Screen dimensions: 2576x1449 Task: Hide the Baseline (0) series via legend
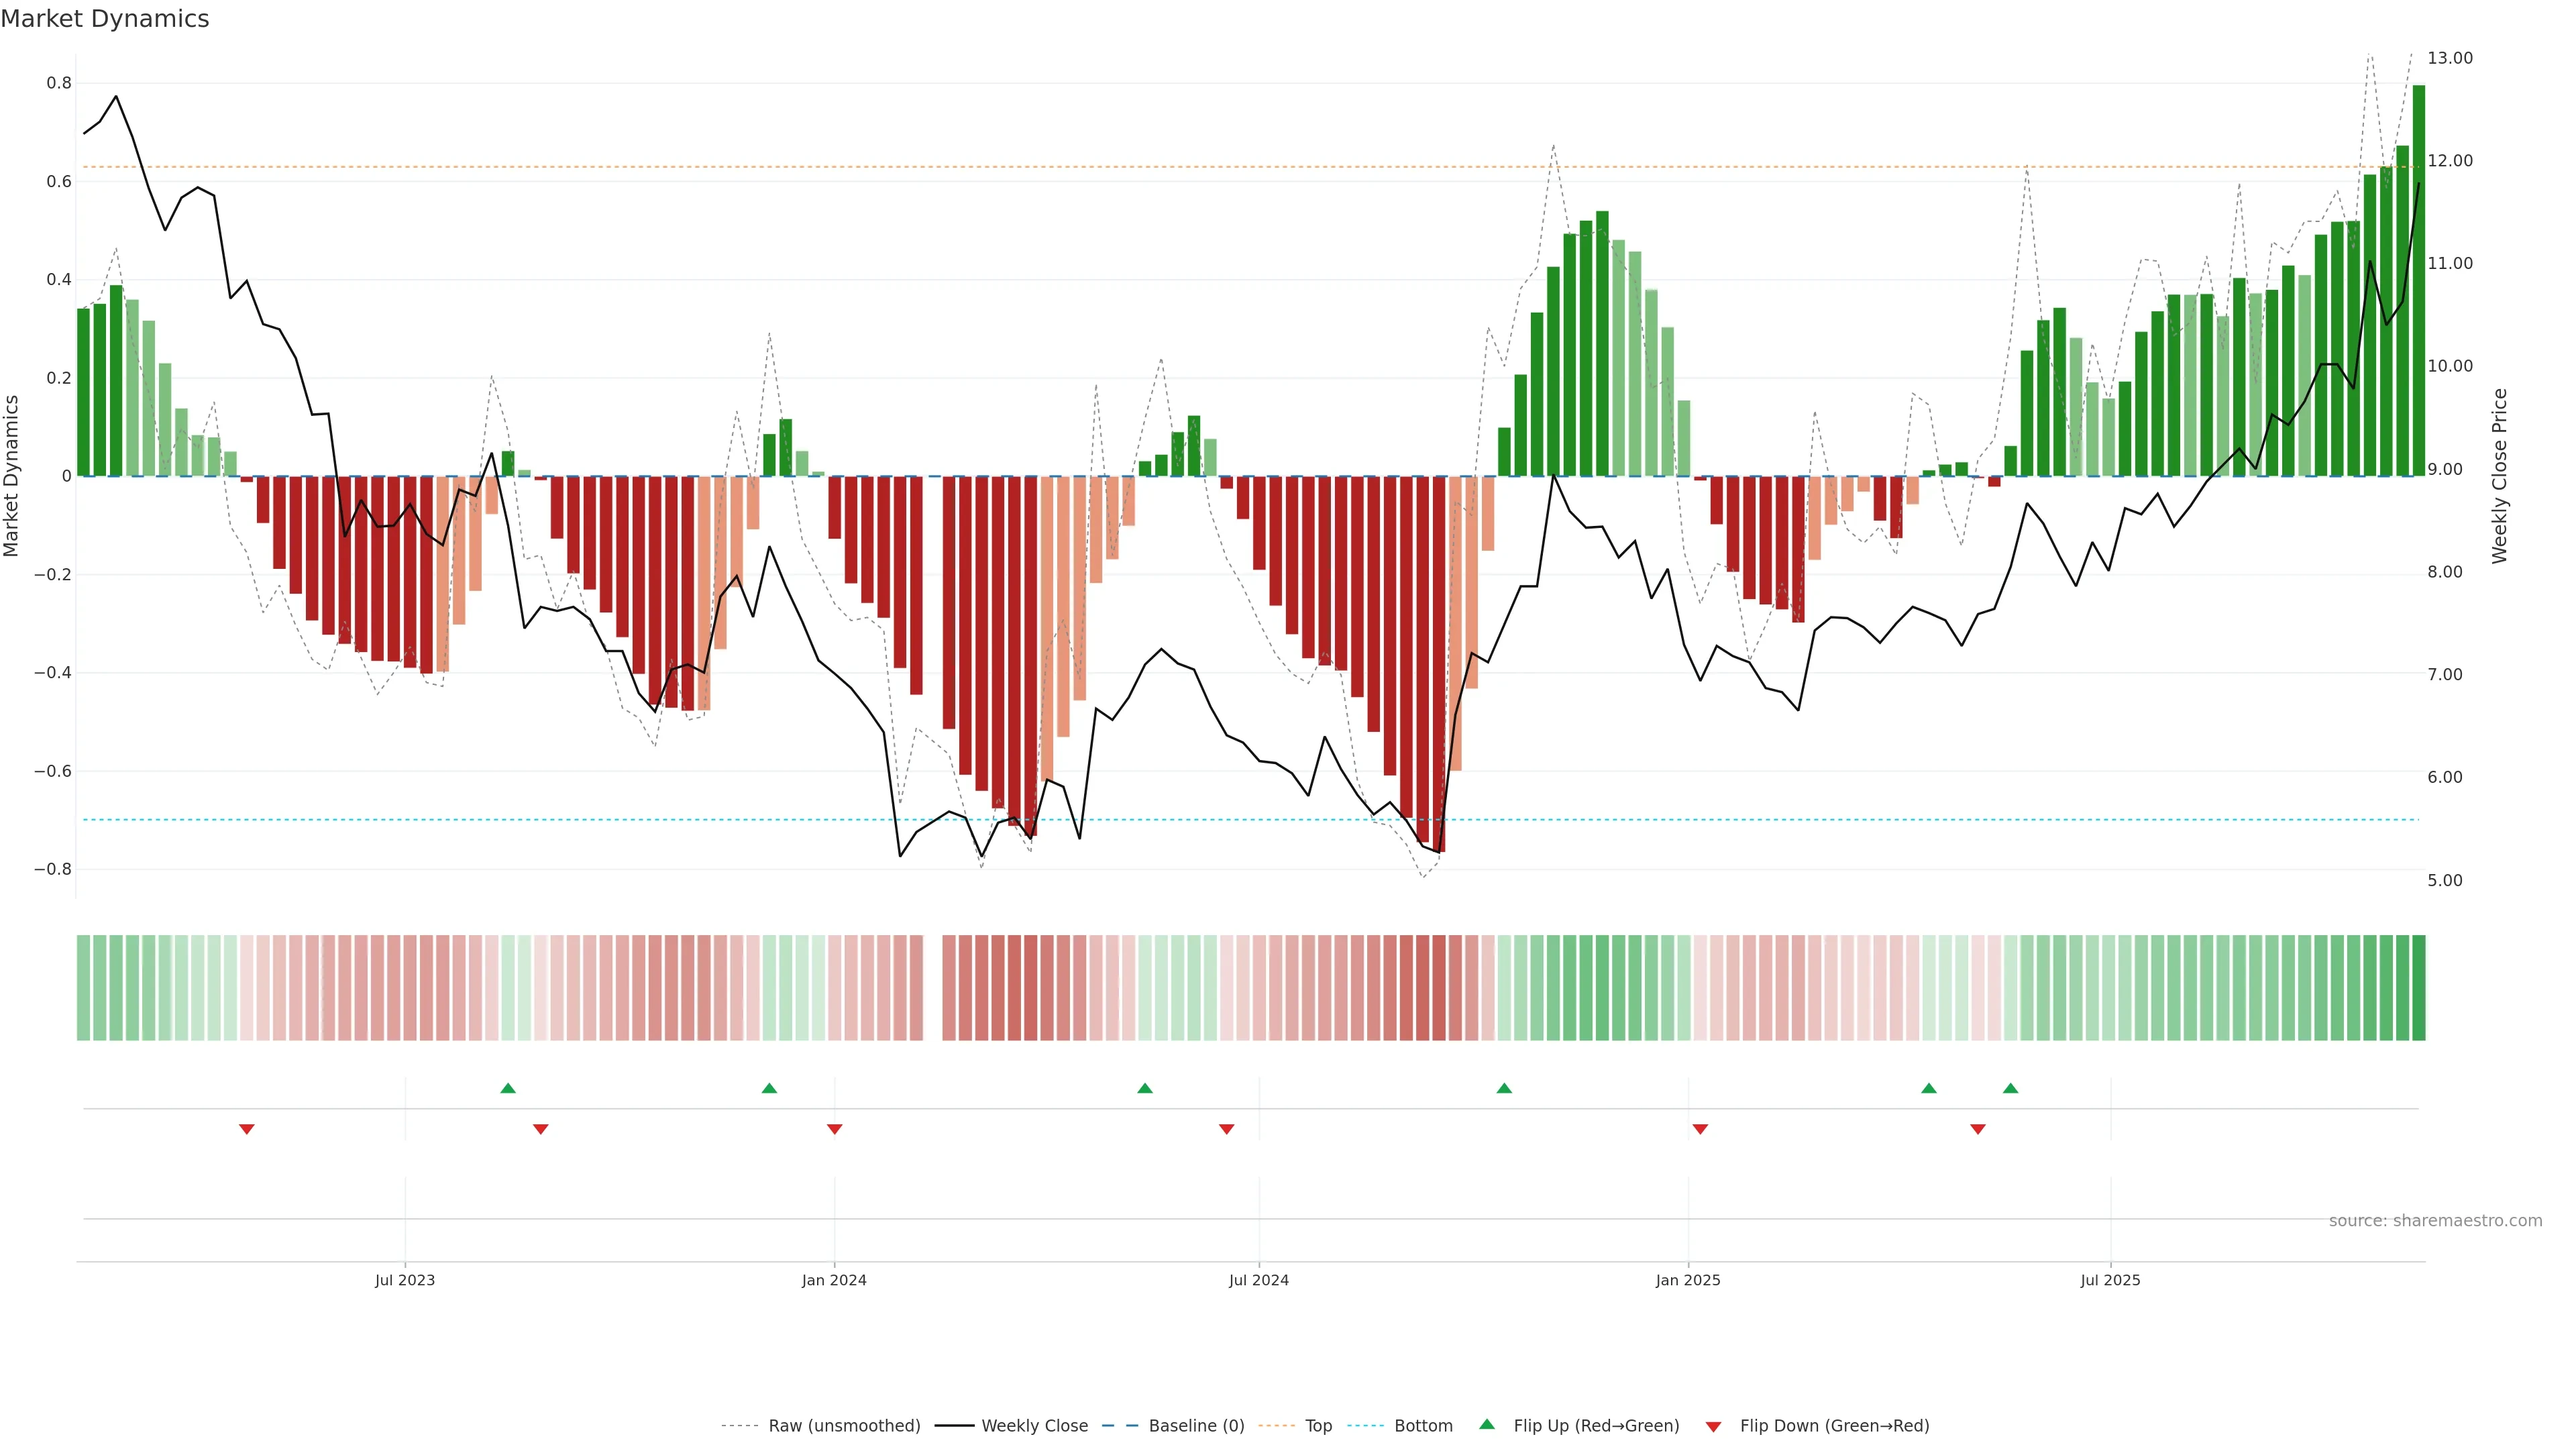(1196, 1426)
